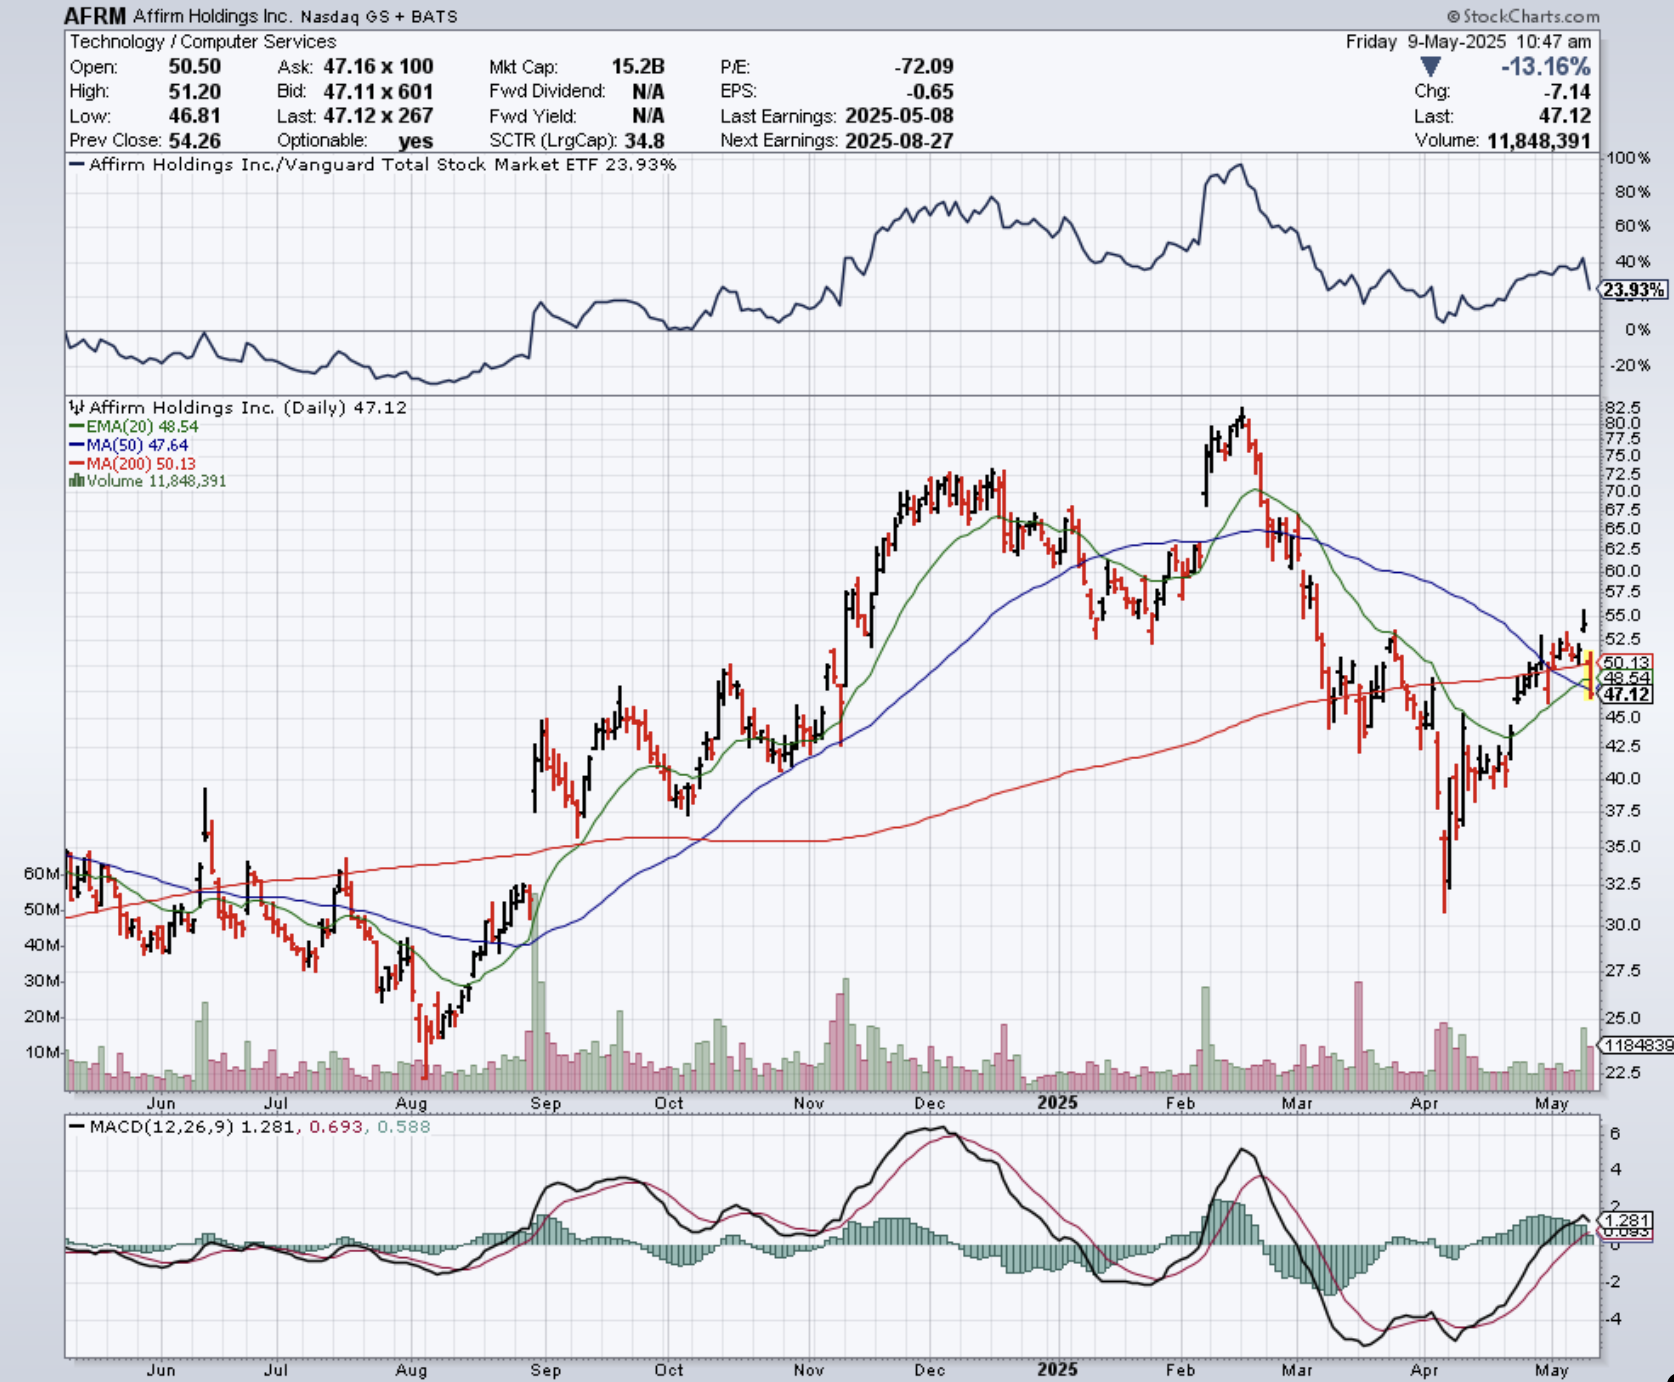Click the MA(50) 47.64 legend entry

[x=129, y=445]
